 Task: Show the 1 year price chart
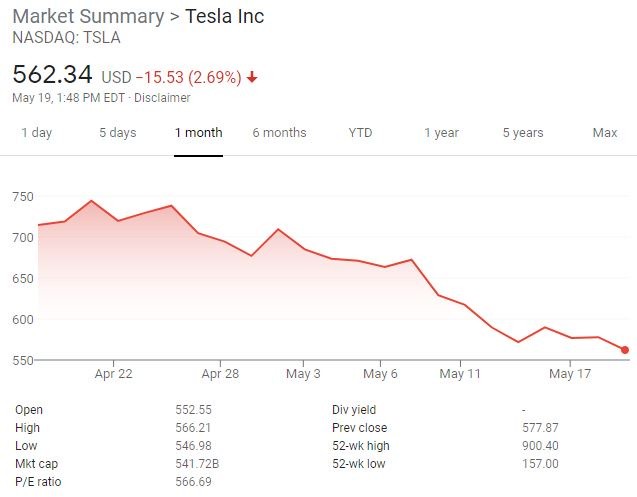coord(441,133)
